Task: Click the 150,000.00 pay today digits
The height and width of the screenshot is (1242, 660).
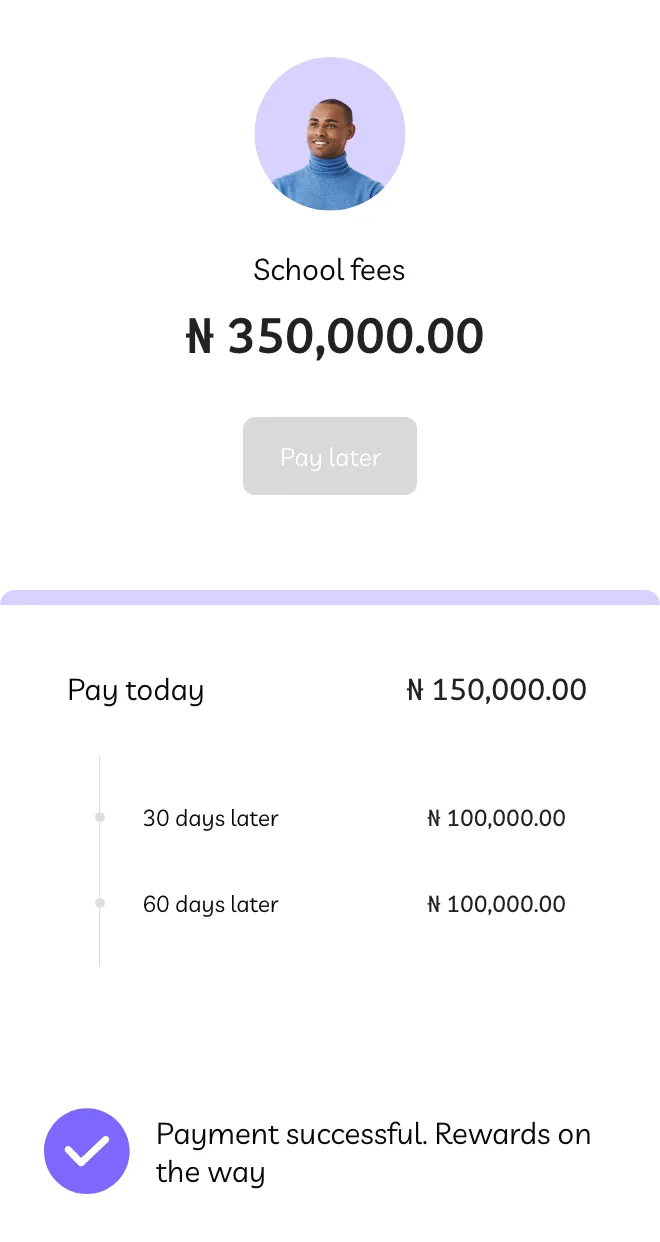Action: (x=509, y=690)
